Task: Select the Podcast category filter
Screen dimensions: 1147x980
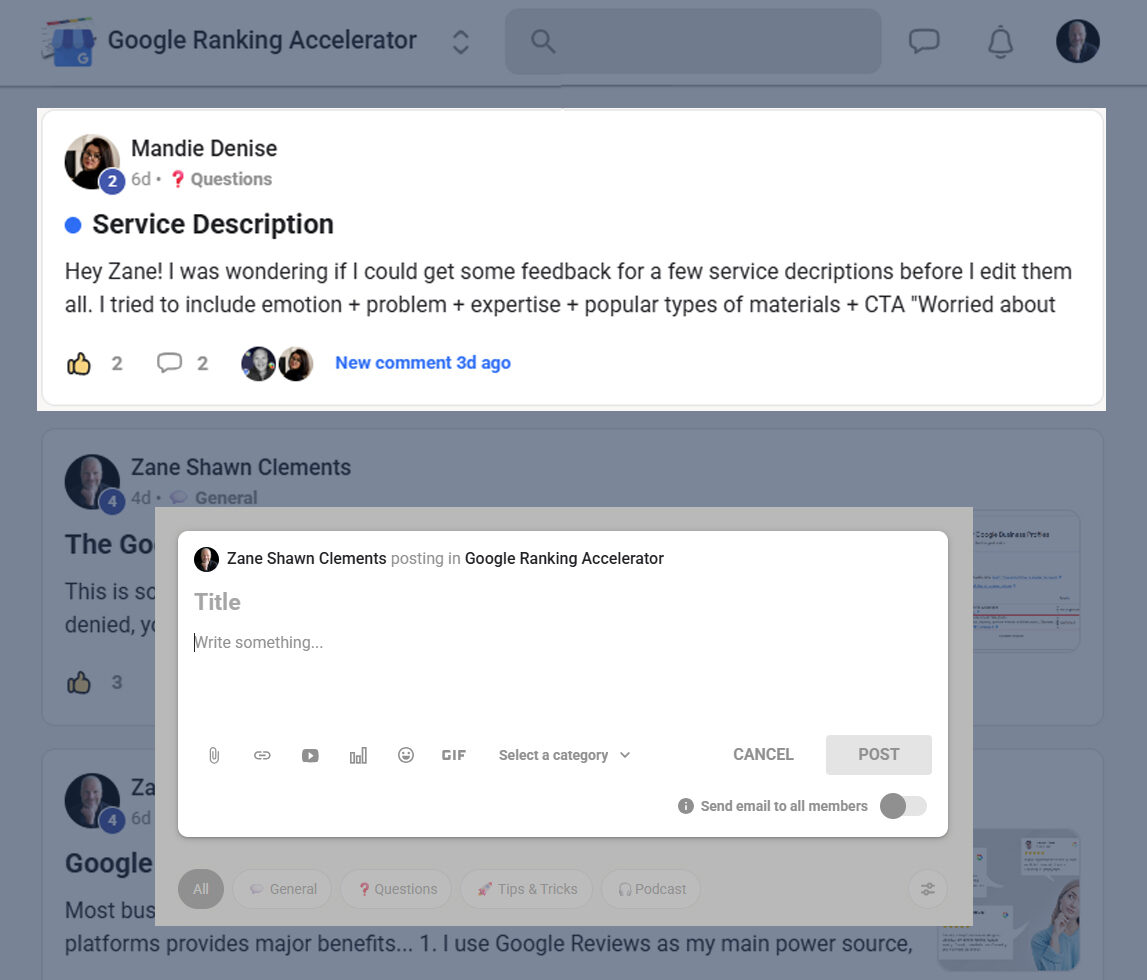Action: 651,889
